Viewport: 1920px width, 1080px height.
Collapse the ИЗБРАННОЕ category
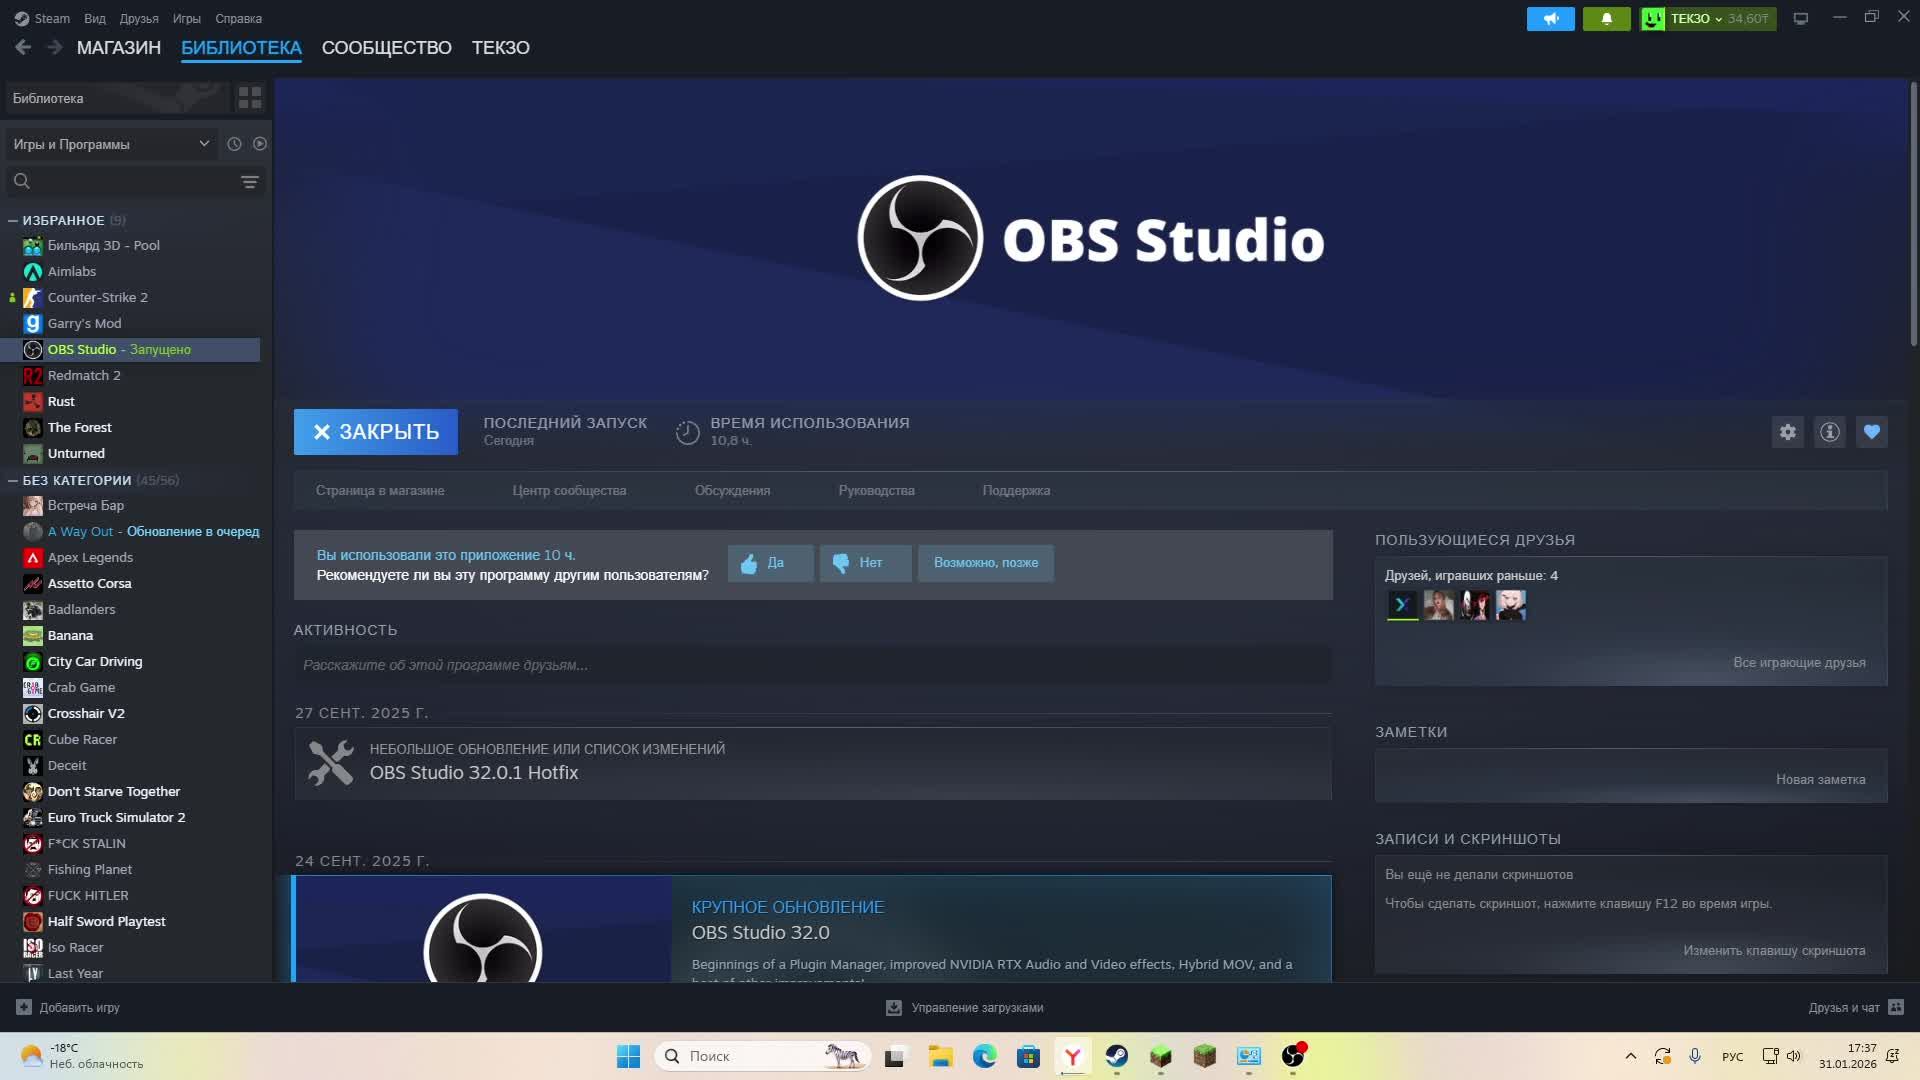[x=13, y=220]
